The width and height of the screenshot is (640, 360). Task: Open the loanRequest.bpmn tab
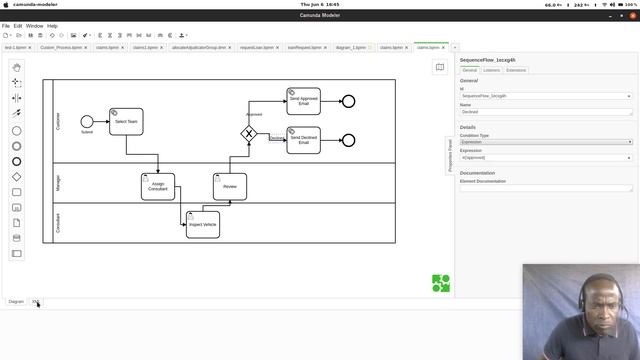pos(304,48)
